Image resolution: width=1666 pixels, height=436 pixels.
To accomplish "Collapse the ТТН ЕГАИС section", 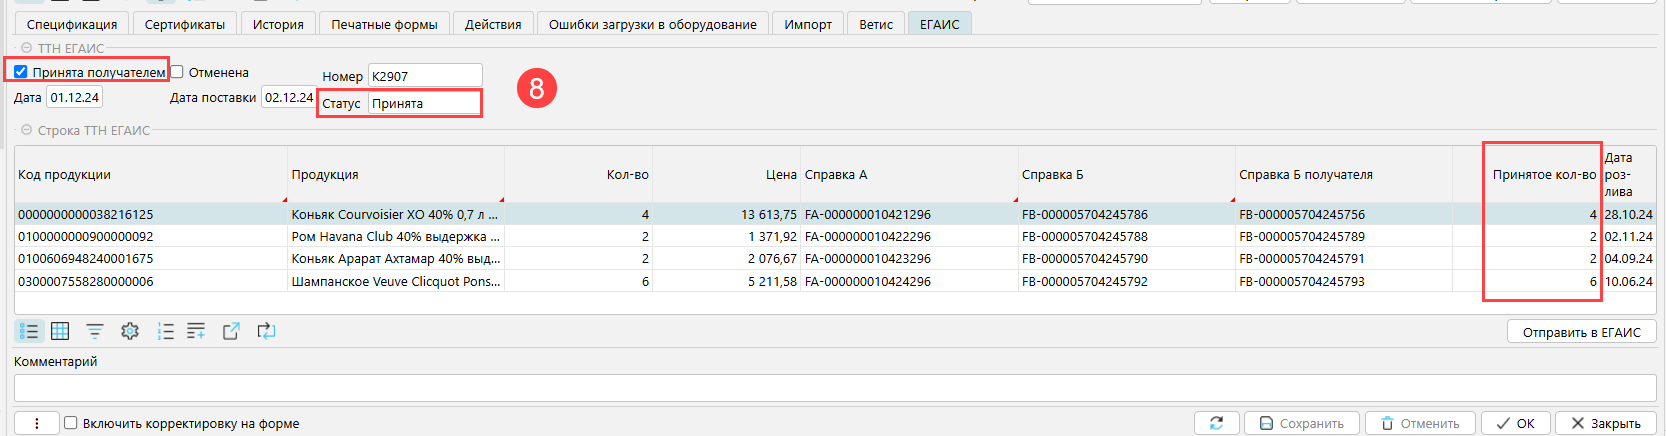I will tap(26, 48).
